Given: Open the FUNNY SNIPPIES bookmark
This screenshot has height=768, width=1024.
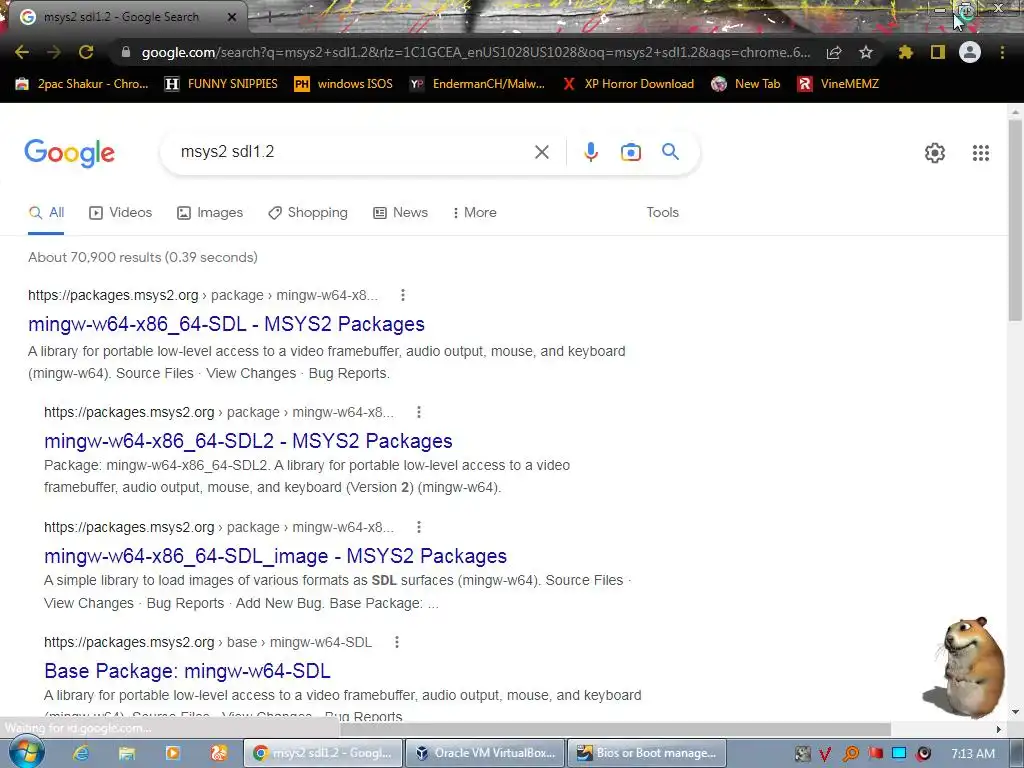Looking at the screenshot, I should [x=221, y=84].
